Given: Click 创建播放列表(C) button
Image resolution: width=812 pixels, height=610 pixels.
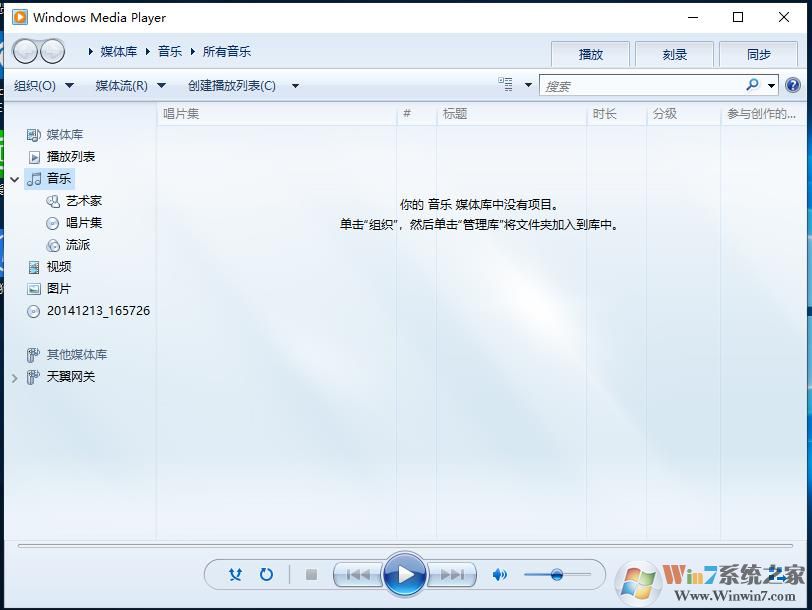Looking at the screenshot, I should [232, 86].
